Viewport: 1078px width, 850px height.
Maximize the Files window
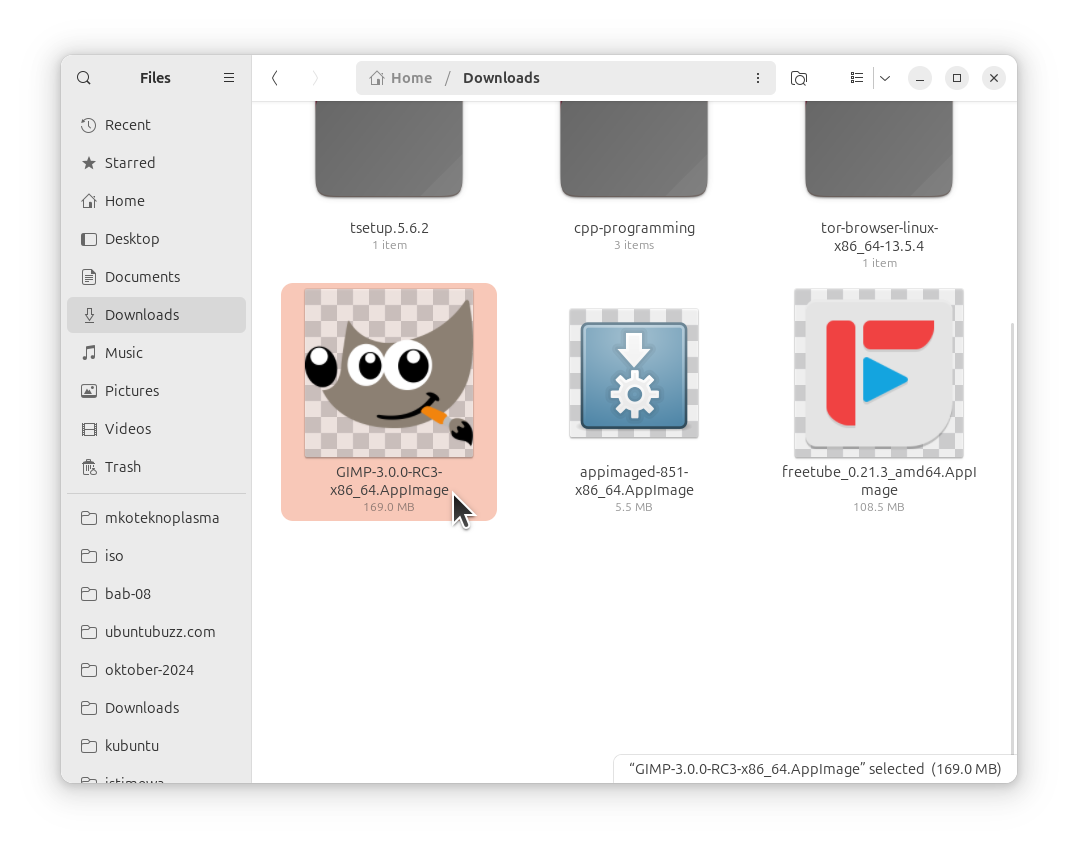click(x=957, y=78)
